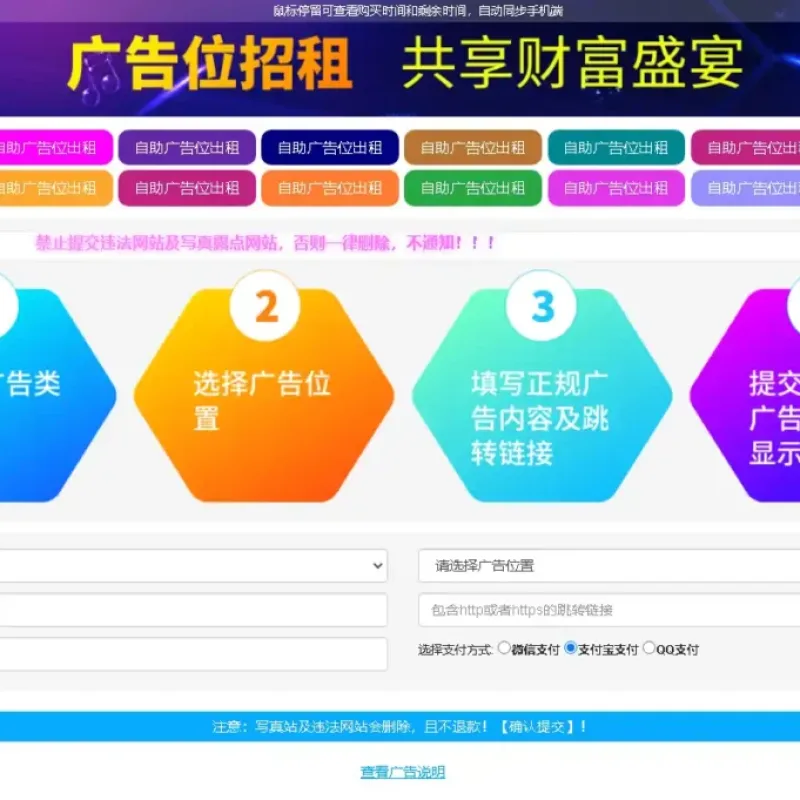This screenshot has width=800, height=800.
Task: Click the middle-left empty text input
Action: pyautogui.click(x=193, y=610)
